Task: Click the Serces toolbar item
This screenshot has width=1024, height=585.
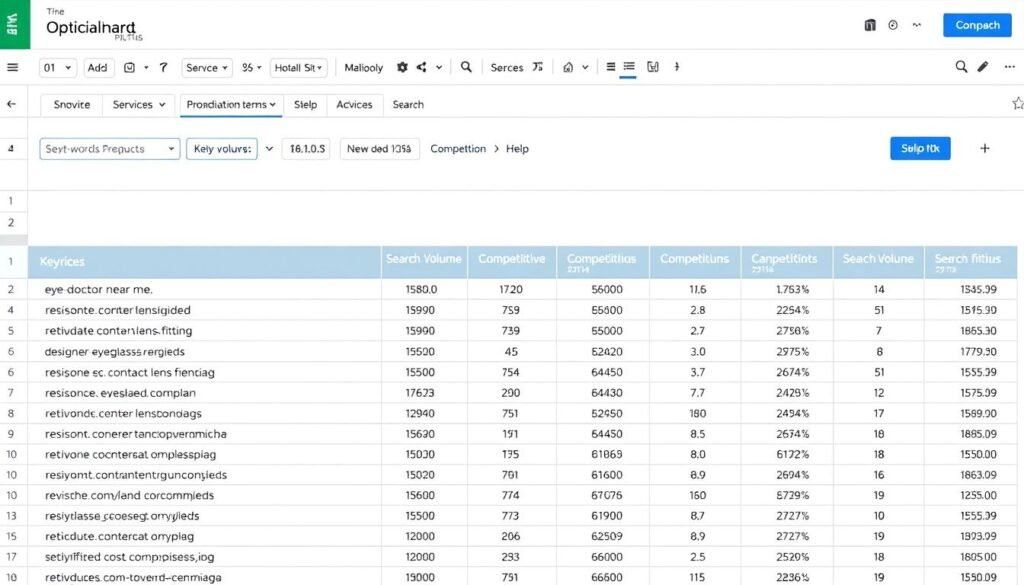Action: pos(507,67)
